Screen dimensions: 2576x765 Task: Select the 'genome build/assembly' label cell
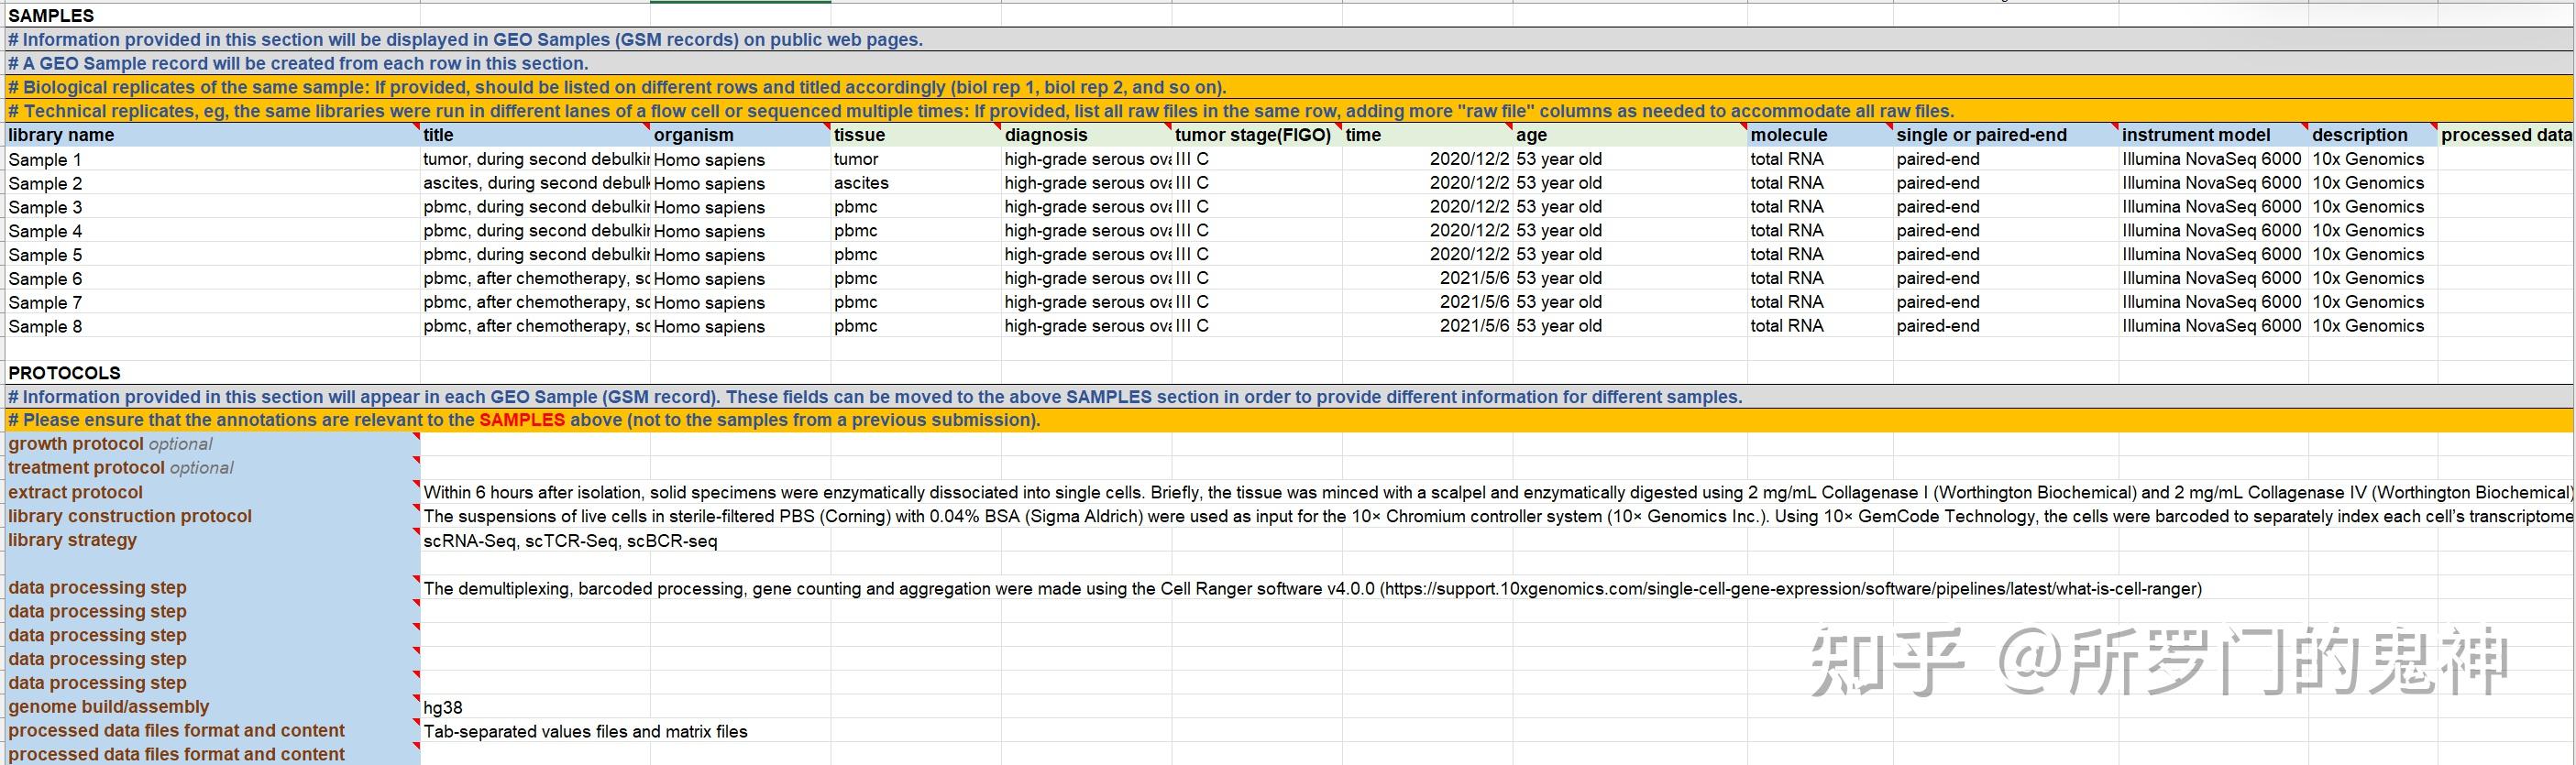[x=109, y=707]
